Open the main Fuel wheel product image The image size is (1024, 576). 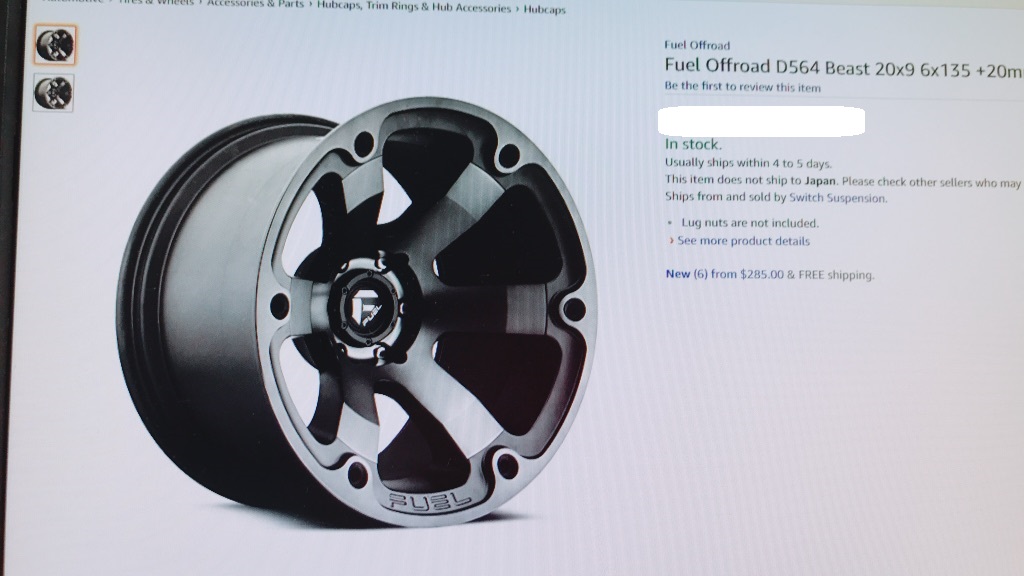[x=357, y=312]
